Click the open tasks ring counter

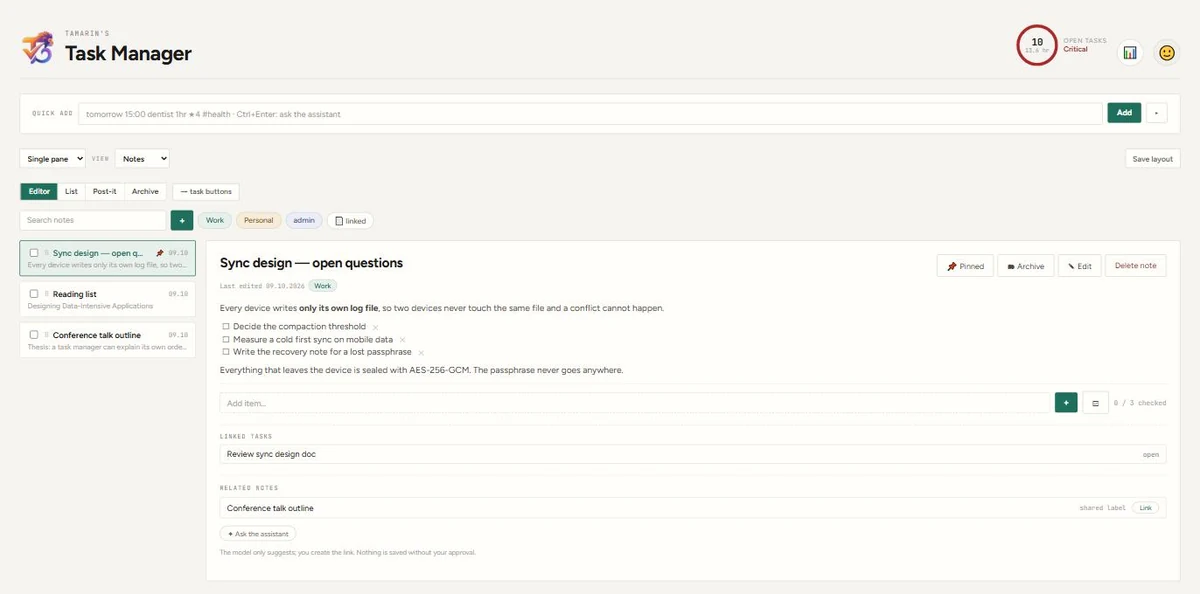1037,45
